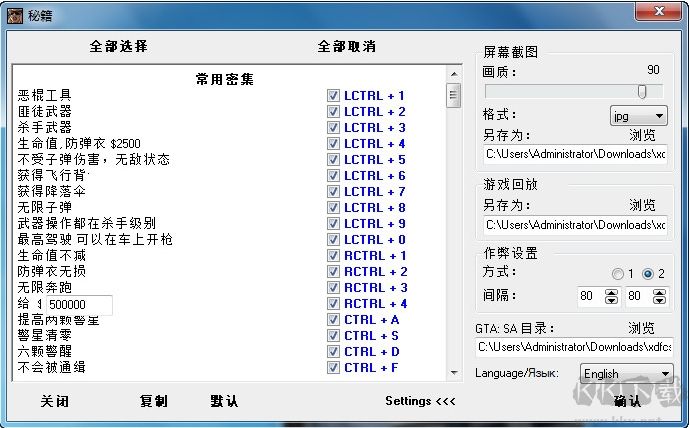Image resolution: width=689 pixels, height=428 pixels.
Task: Click the game replay save path field
Action: point(575,225)
